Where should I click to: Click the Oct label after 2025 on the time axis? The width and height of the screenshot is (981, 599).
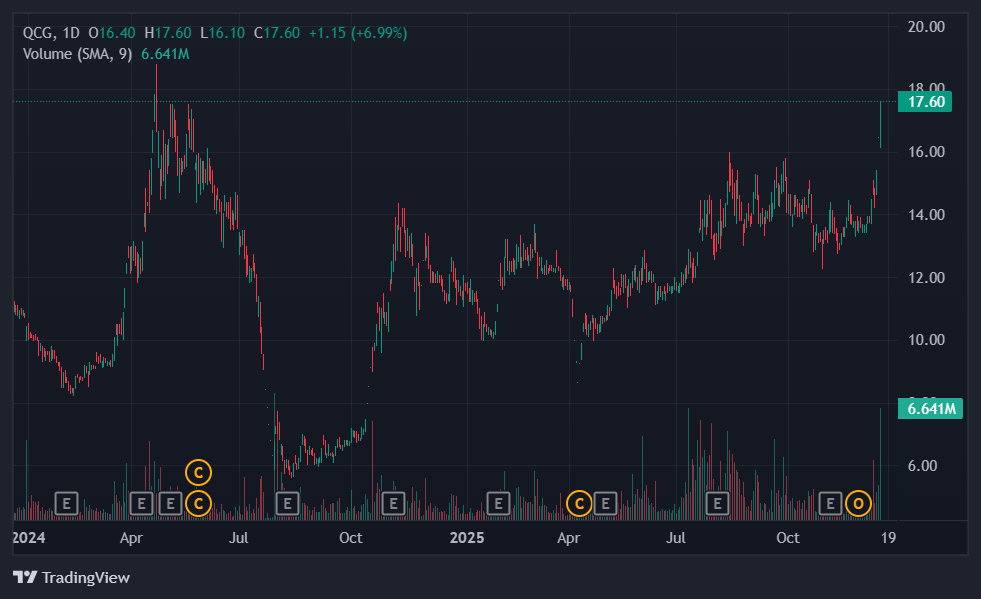(788, 538)
